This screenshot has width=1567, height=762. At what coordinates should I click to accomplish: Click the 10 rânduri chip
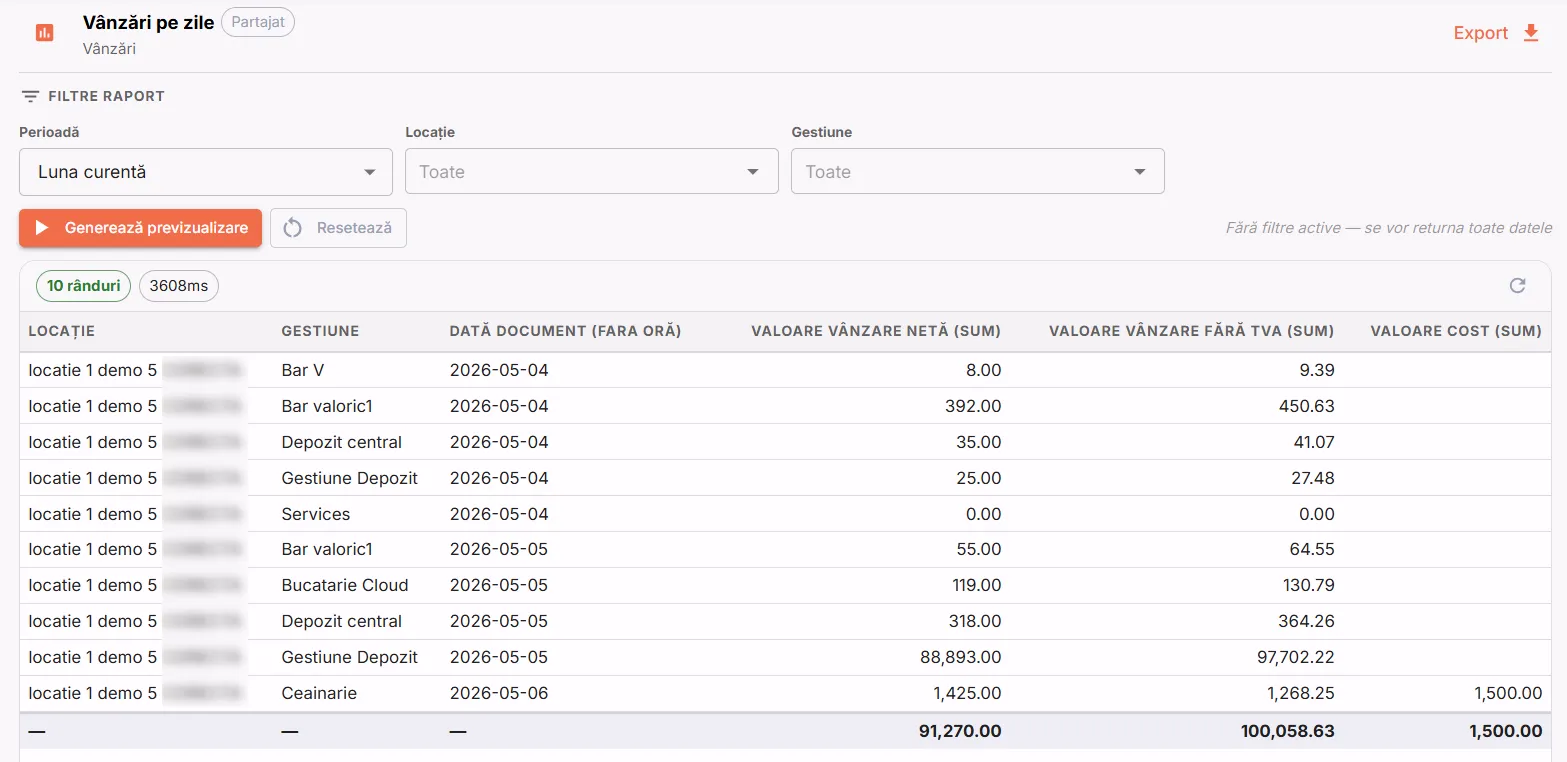84,286
